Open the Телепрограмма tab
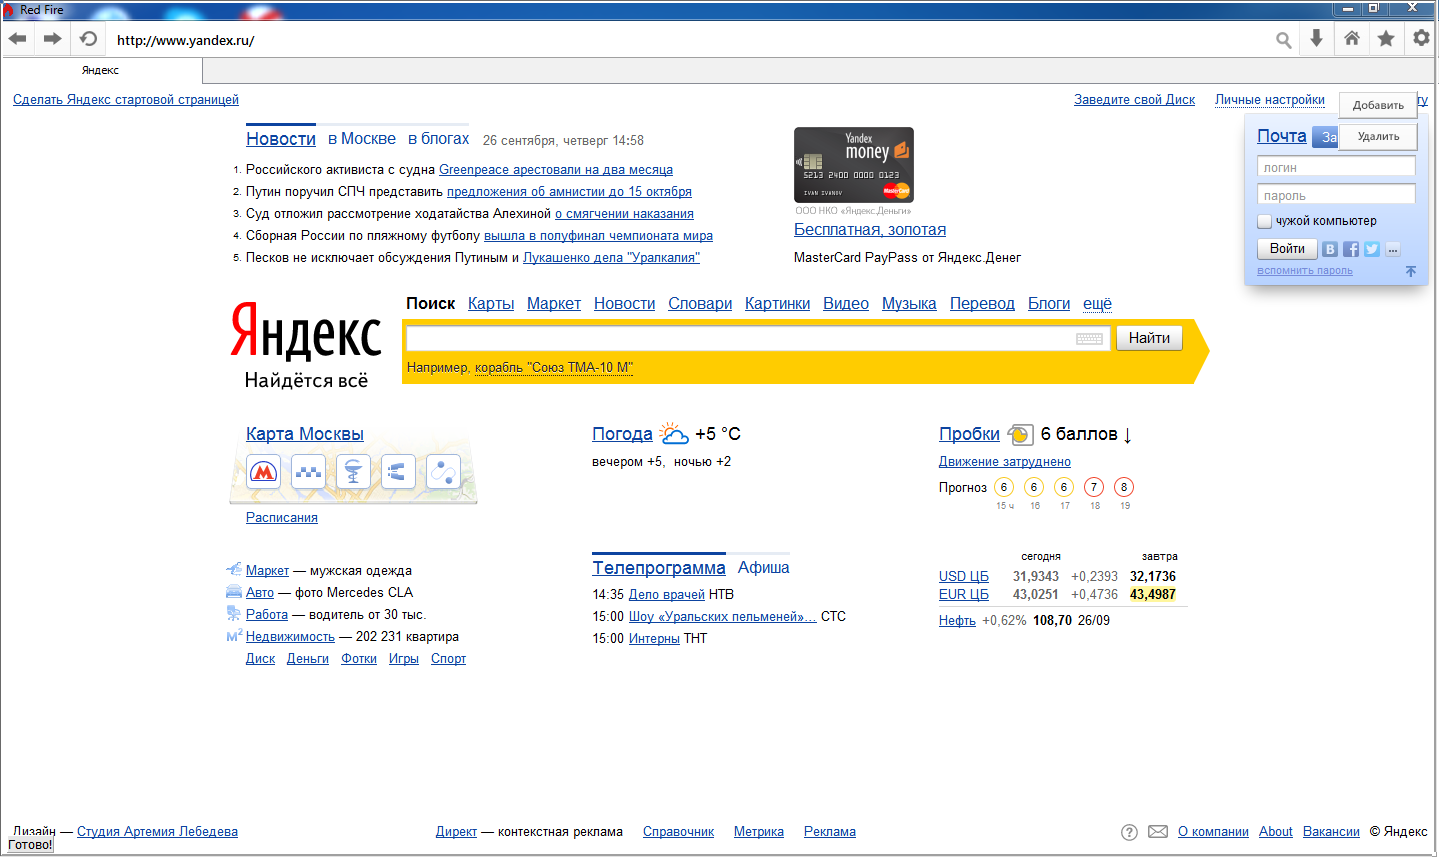1439x858 pixels. click(x=659, y=568)
